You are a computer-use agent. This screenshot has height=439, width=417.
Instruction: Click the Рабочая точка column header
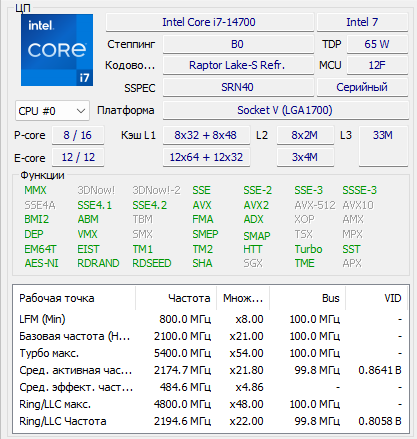(x=74, y=298)
